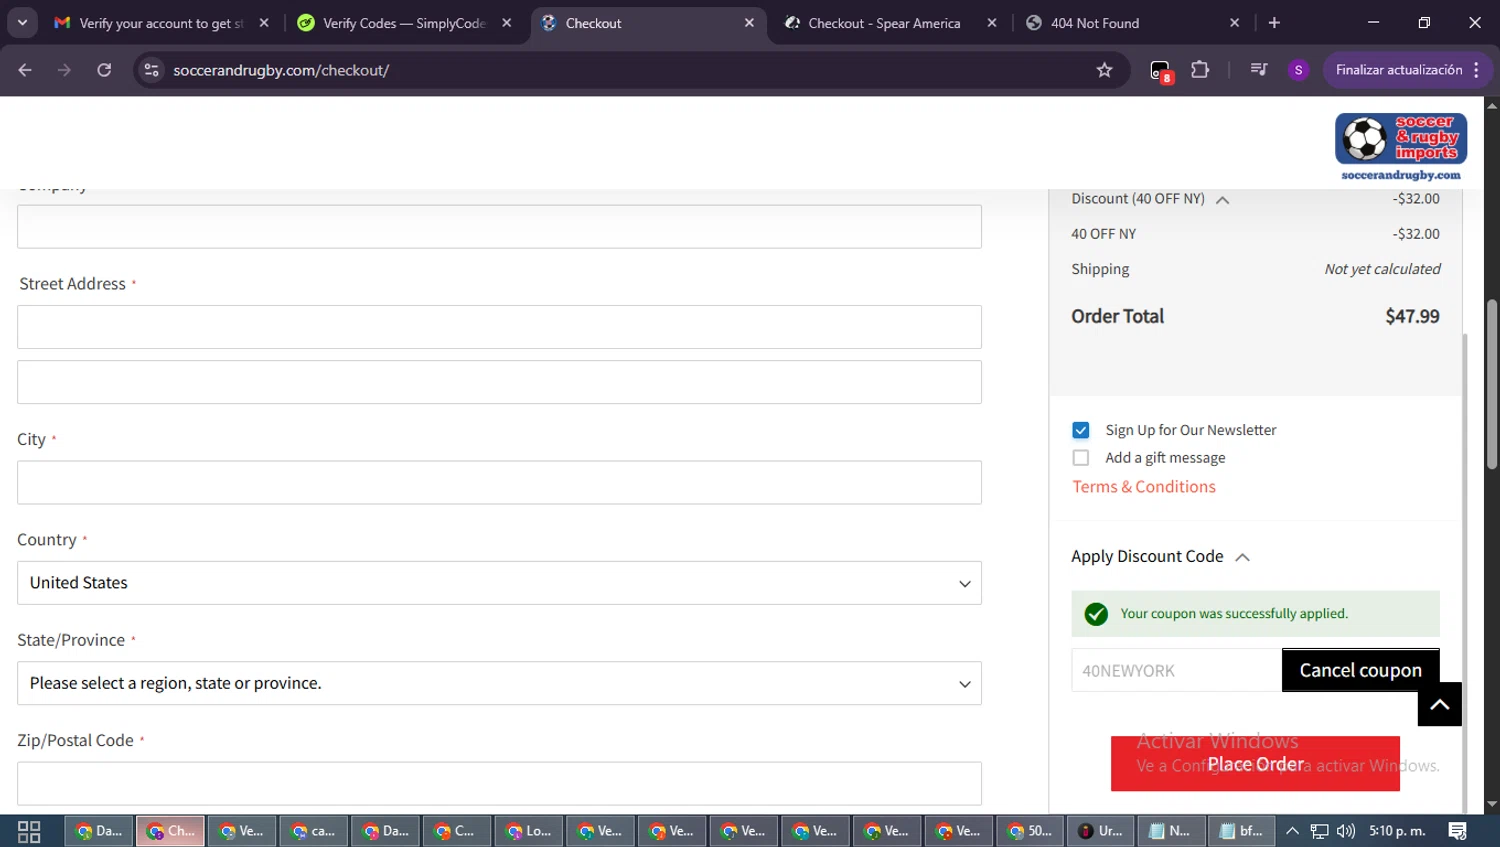Collapse the Discount (40 OFF NY) breakdown
The height and width of the screenshot is (847, 1500).
[x=1222, y=200]
